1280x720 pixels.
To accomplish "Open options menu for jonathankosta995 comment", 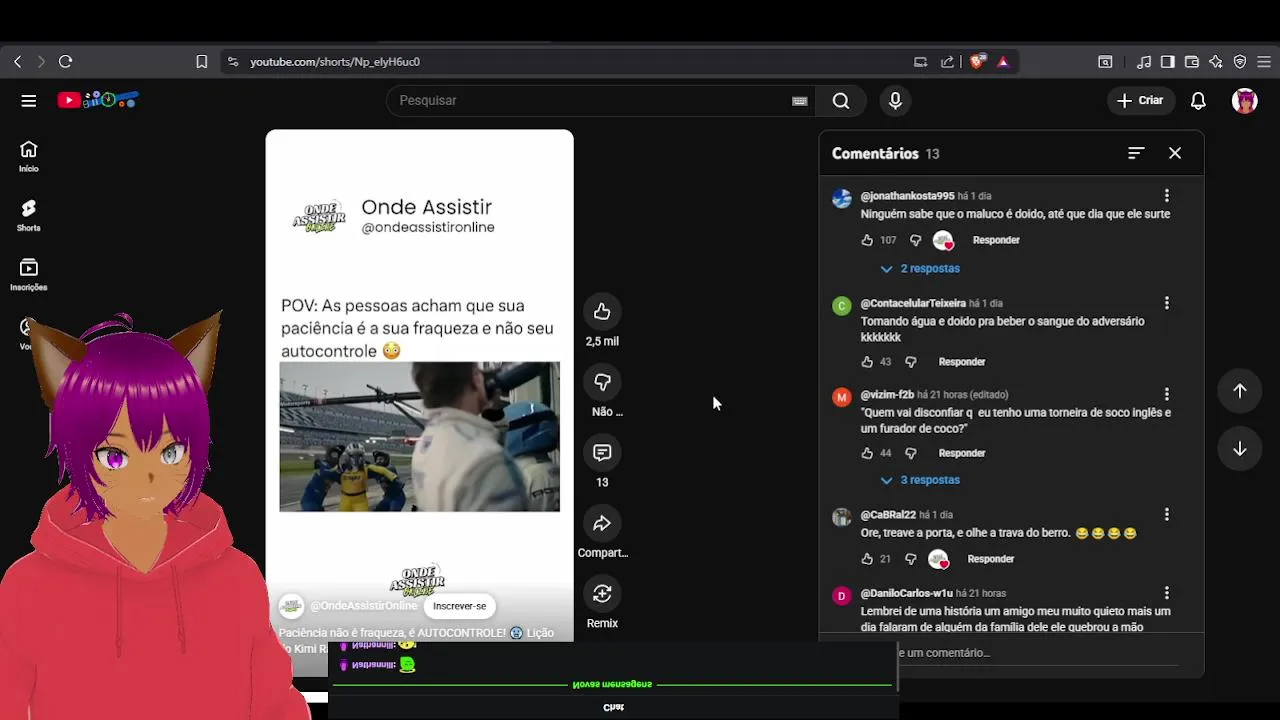I will 1166,196.
